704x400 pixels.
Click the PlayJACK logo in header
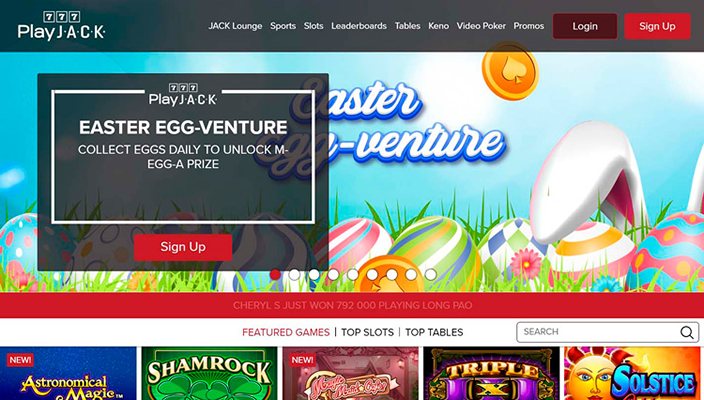pyautogui.click(x=62, y=26)
